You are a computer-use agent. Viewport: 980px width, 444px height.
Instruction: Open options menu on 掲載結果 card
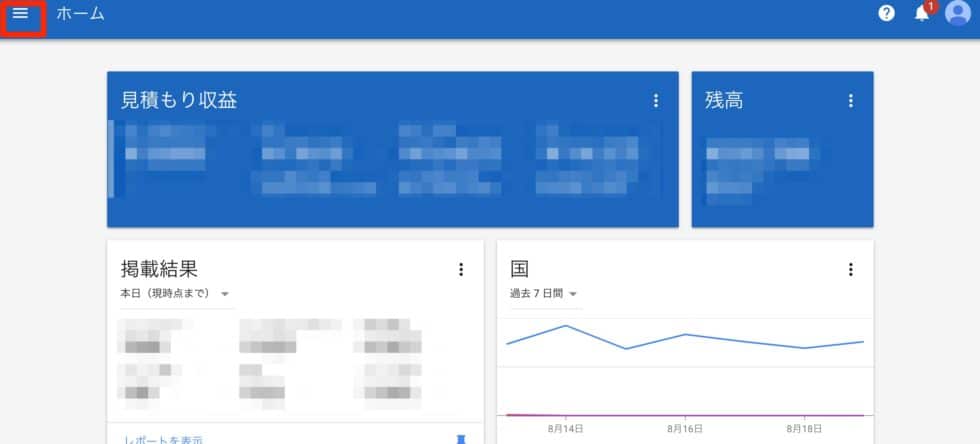click(461, 270)
